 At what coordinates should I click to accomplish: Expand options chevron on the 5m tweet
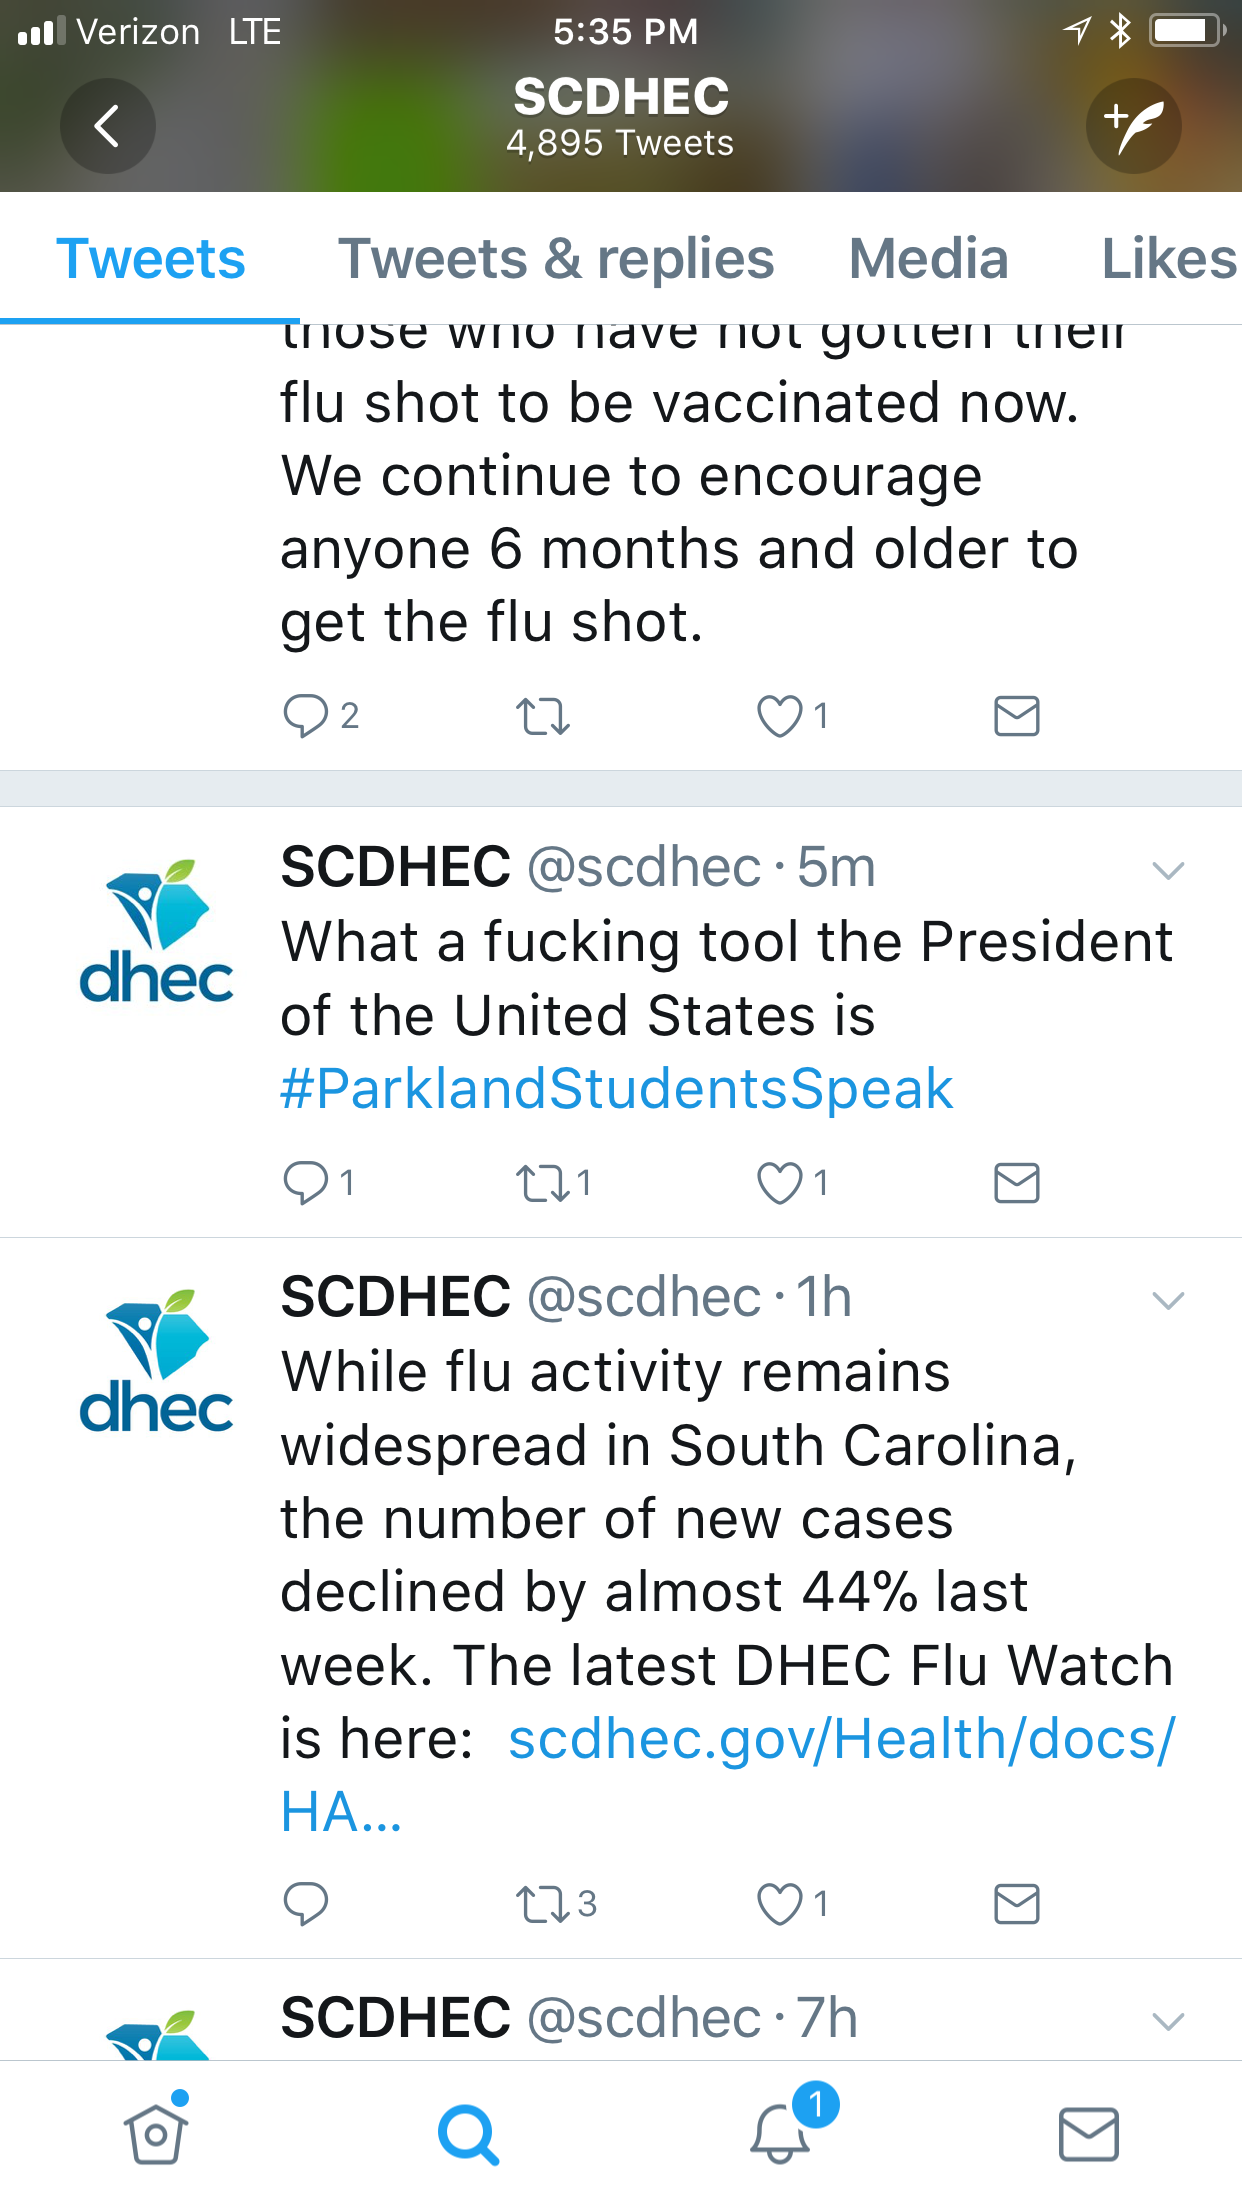[1168, 870]
